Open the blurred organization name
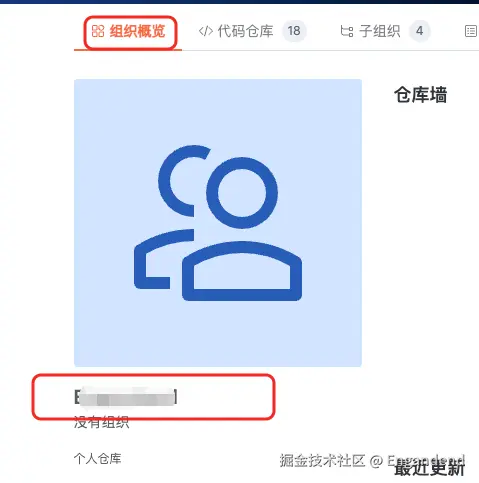The width and height of the screenshot is (479, 483). point(125,396)
